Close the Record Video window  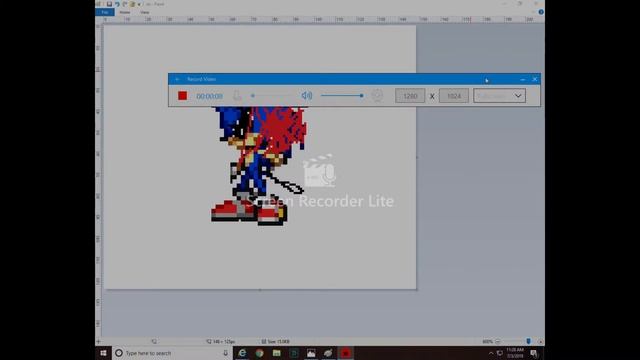(535, 79)
